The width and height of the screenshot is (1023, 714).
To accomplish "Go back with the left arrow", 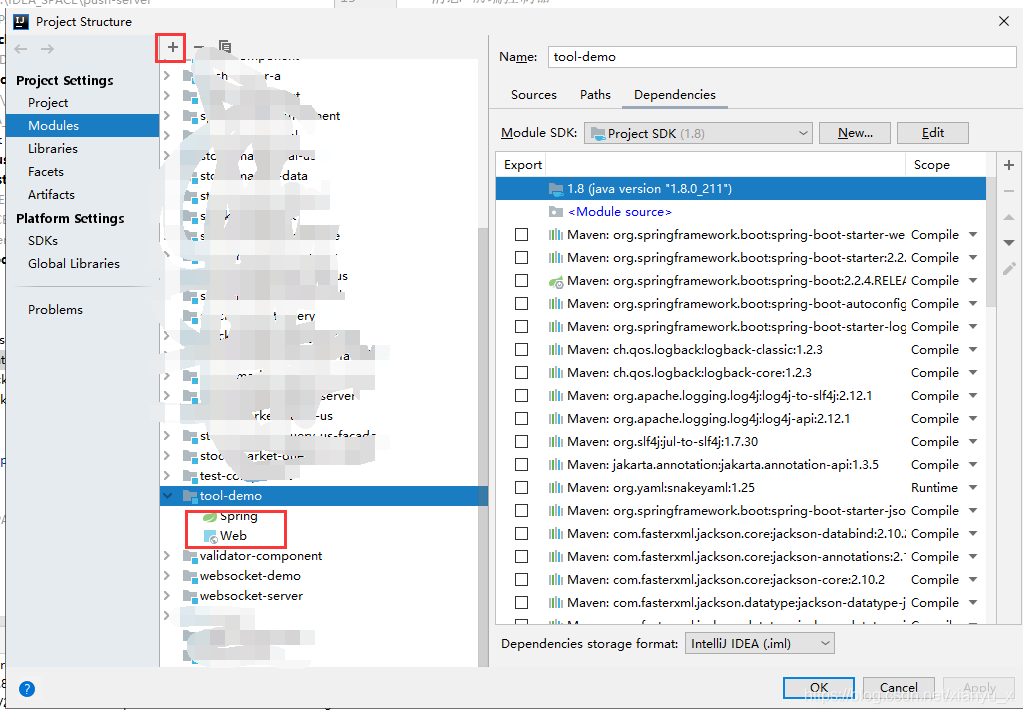I will click(21, 49).
